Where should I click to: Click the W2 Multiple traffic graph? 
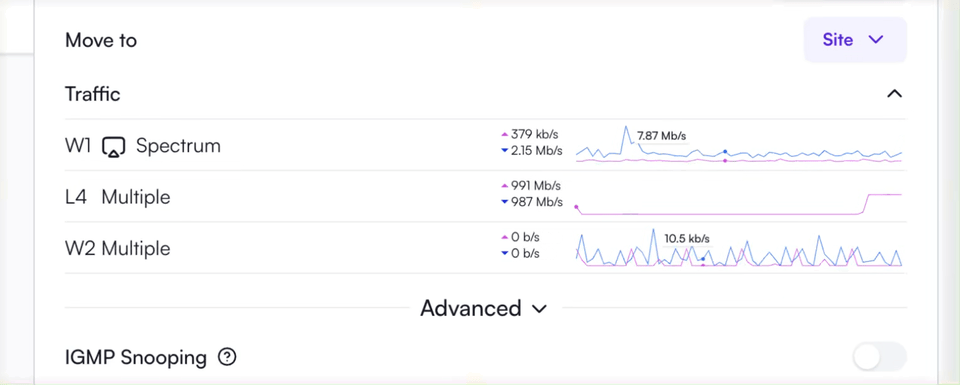[738, 249]
